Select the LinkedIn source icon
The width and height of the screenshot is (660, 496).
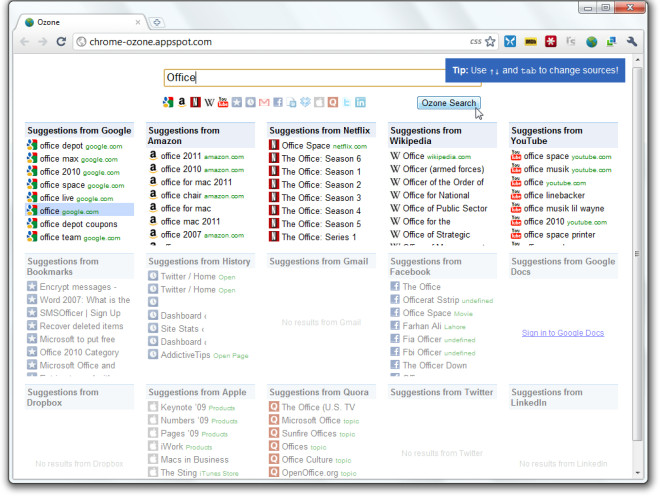[360, 102]
